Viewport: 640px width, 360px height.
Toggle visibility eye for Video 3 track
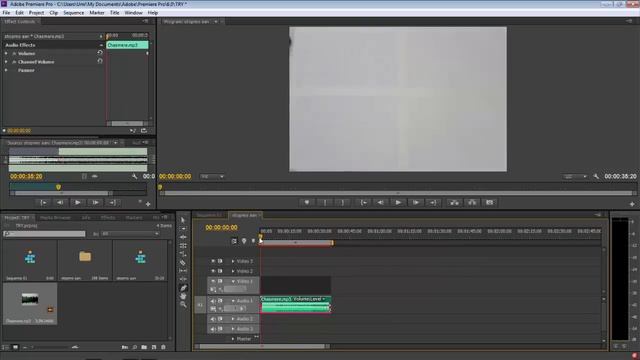pos(213,261)
